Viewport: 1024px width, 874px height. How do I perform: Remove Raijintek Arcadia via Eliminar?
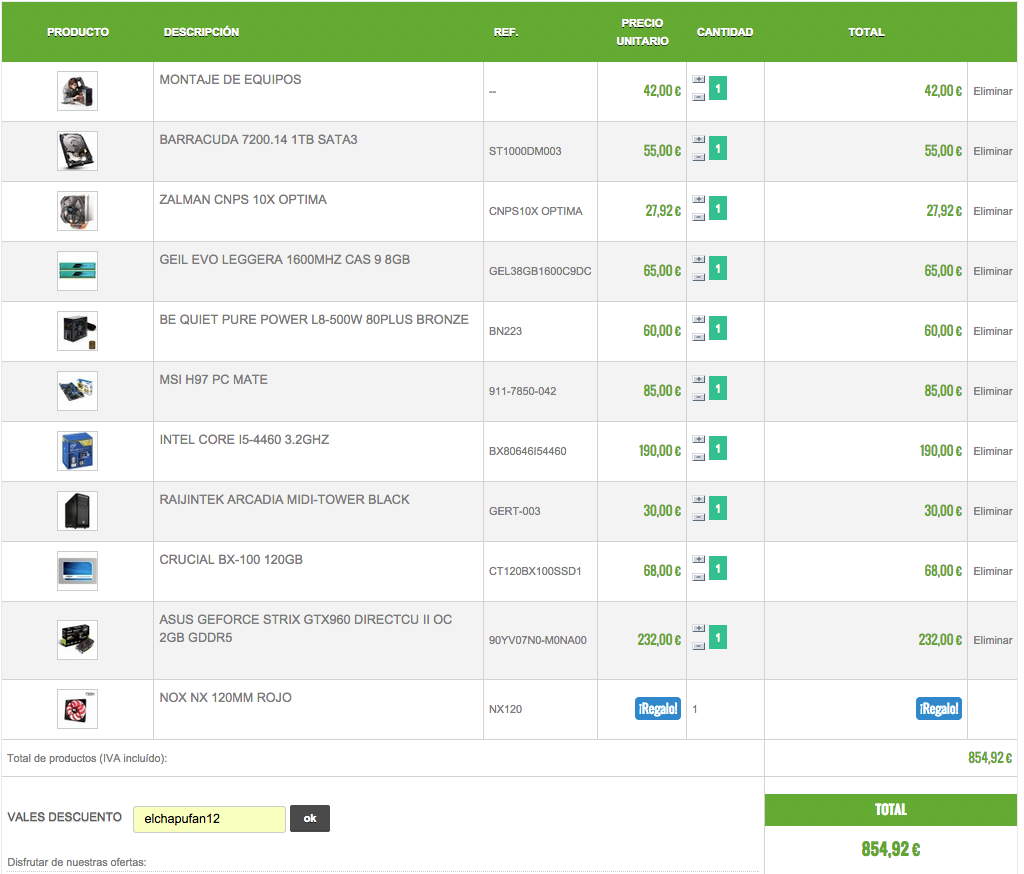tap(992, 512)
